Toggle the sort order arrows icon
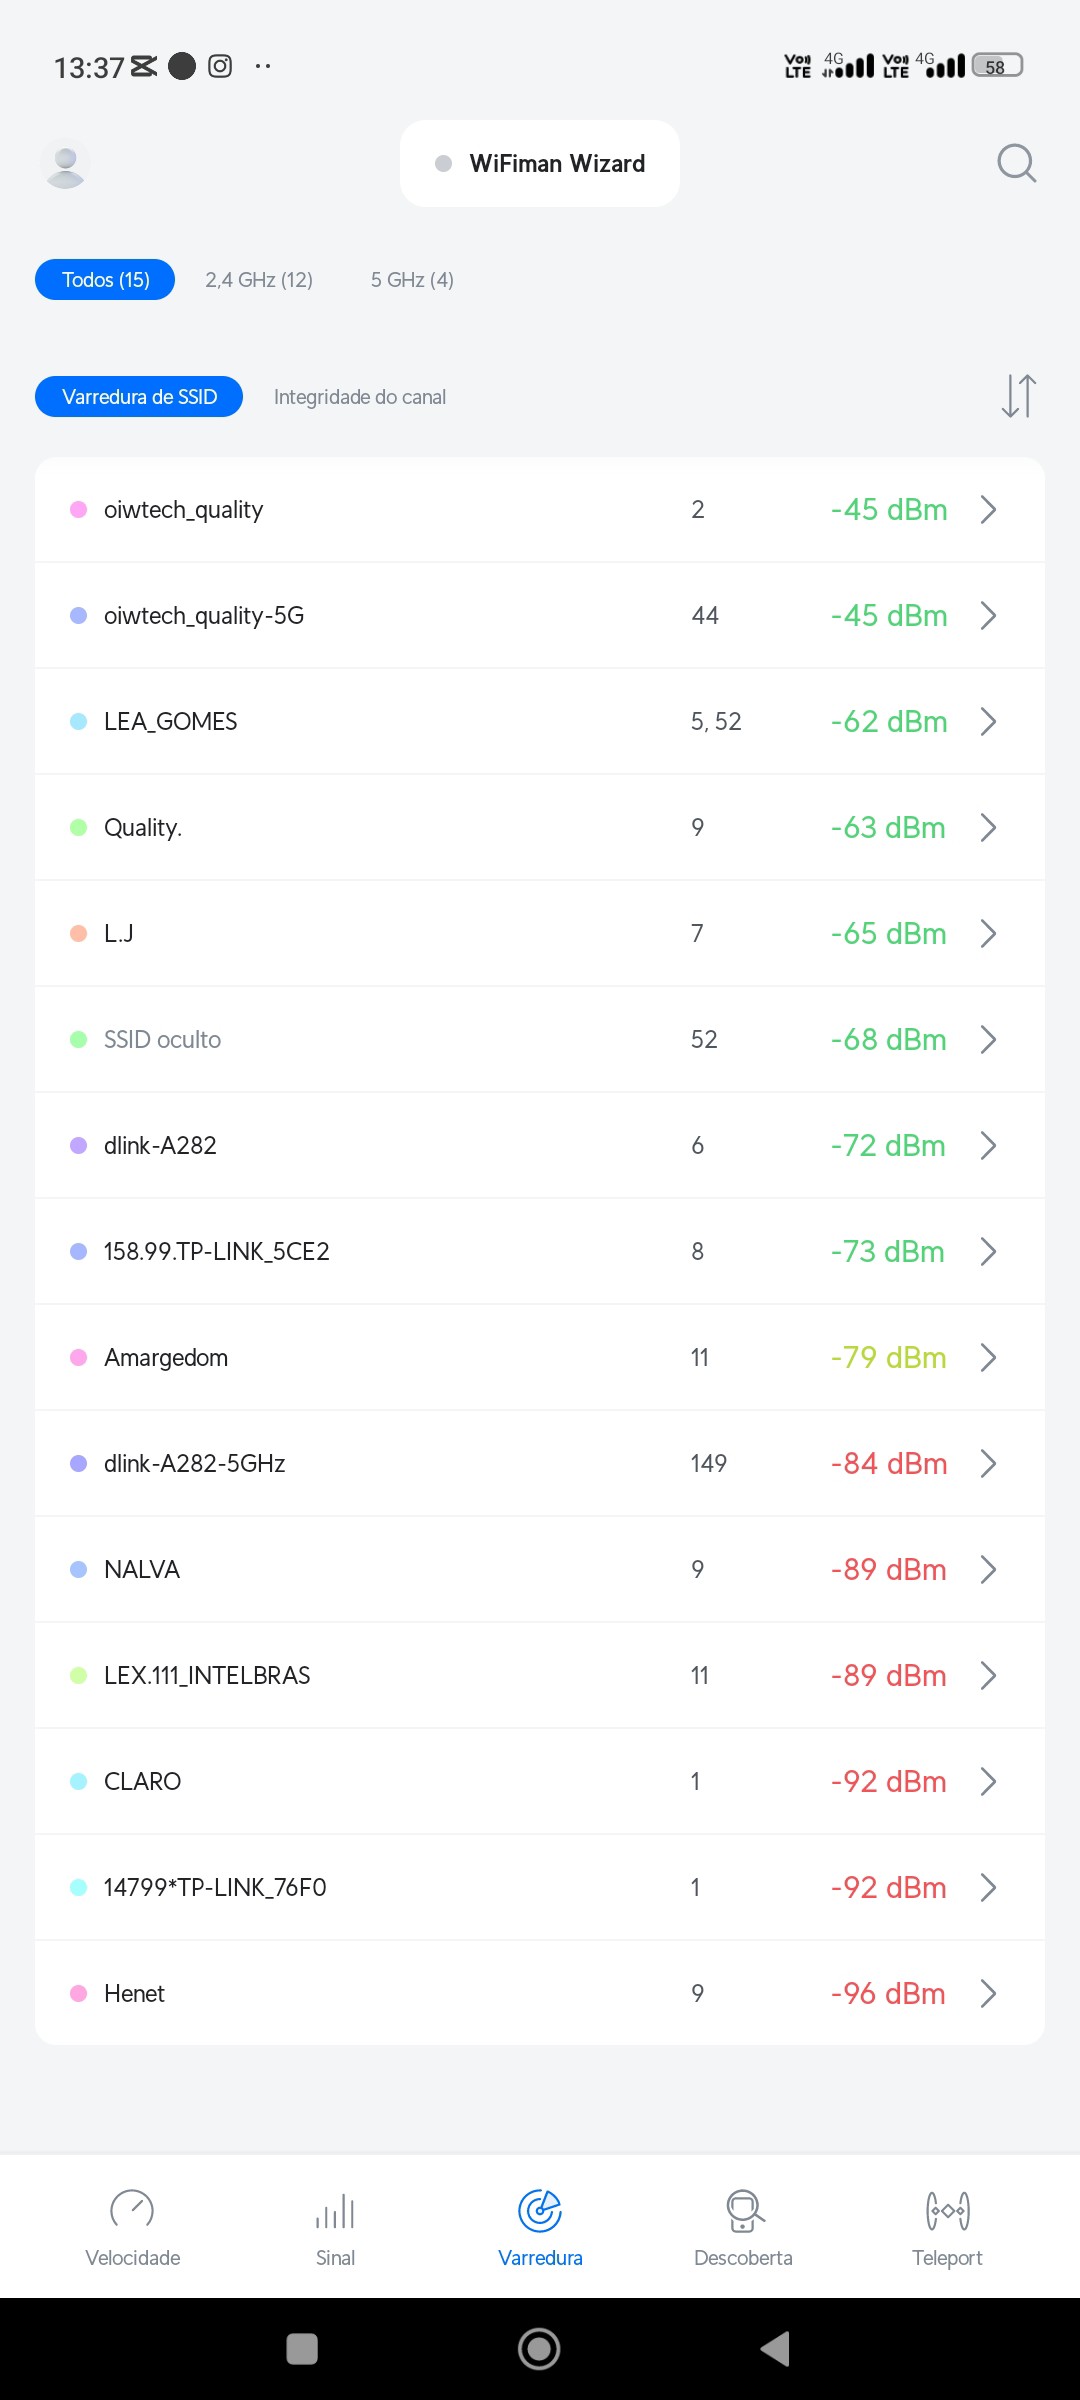The height and width of the screenshot is (2400, 1080). (x=1018, y=396)
